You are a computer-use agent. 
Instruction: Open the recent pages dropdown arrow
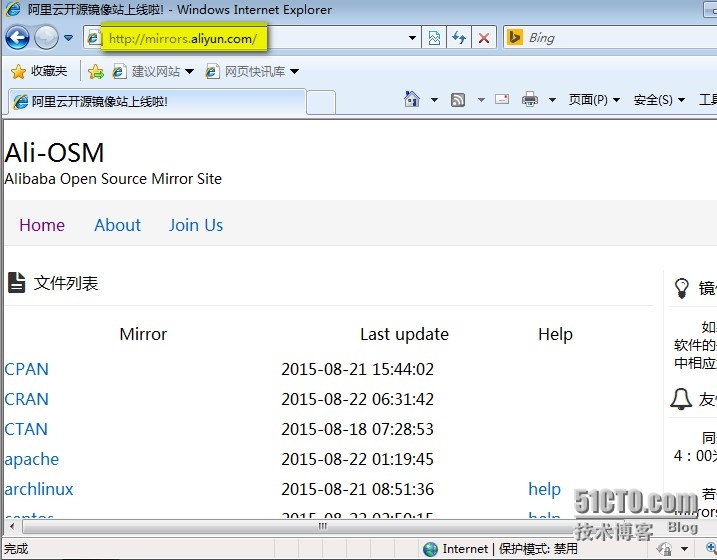[69, 38]
